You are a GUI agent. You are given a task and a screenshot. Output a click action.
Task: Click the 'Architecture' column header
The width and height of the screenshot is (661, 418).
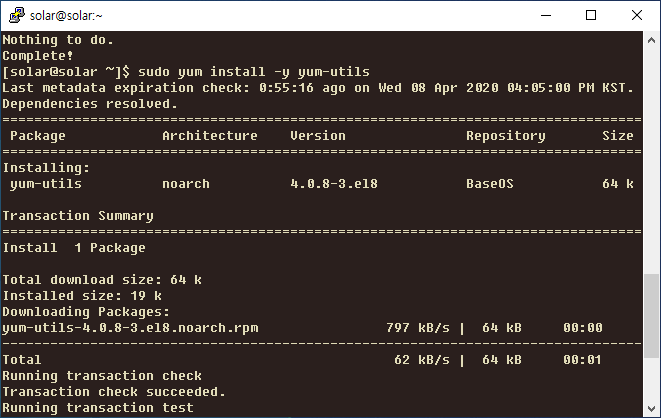click(210, 136)
